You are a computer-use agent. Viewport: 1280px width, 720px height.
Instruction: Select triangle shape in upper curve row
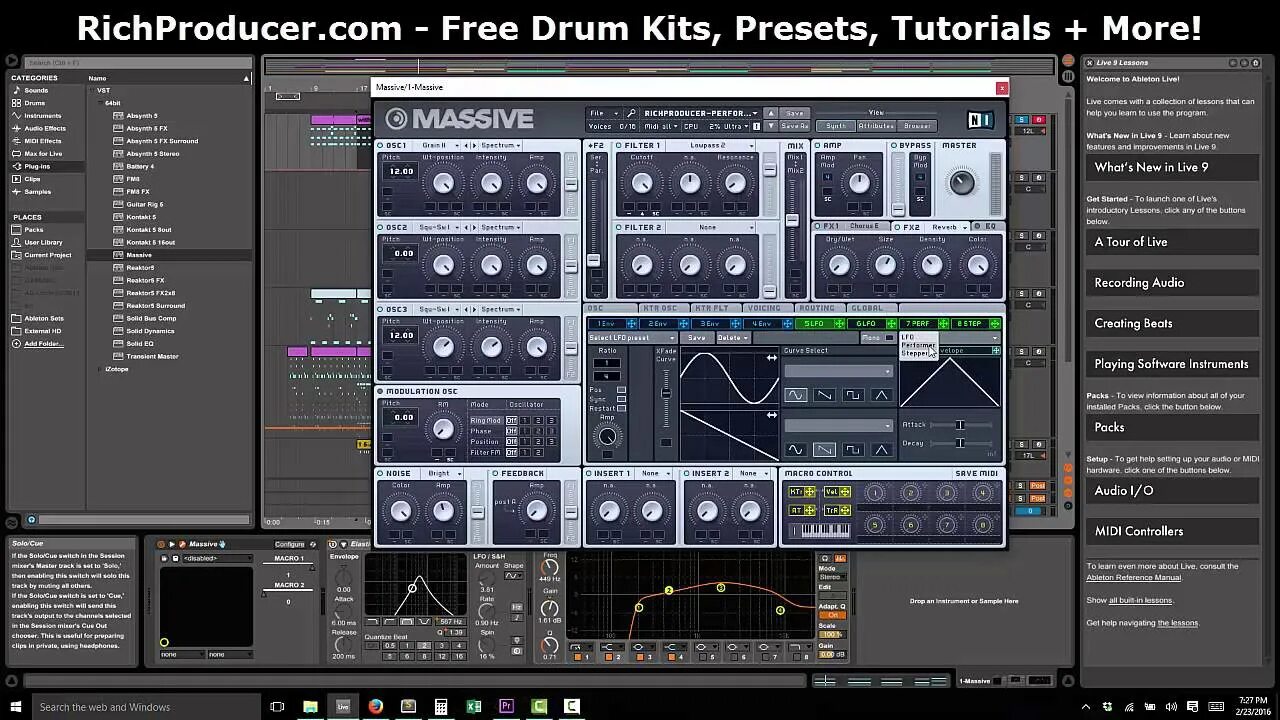point(881,395)
